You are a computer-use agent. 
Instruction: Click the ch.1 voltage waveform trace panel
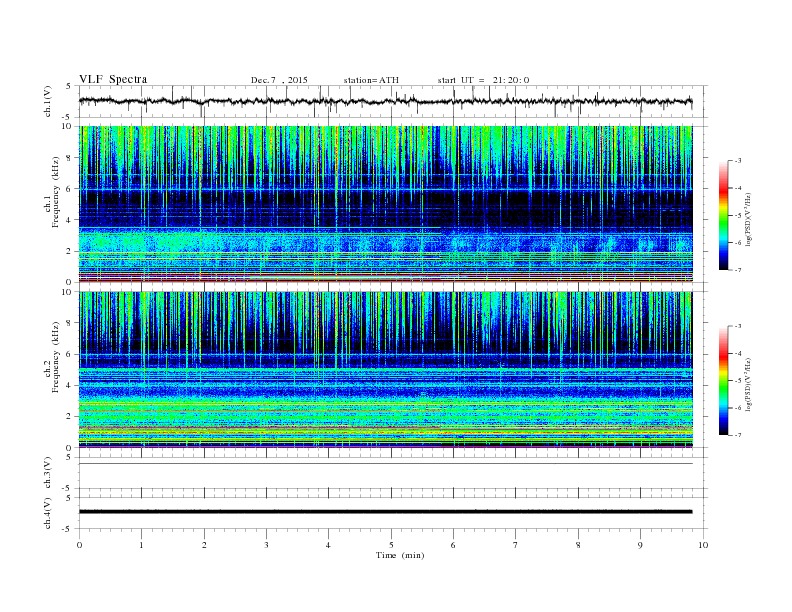coord(393,101)
